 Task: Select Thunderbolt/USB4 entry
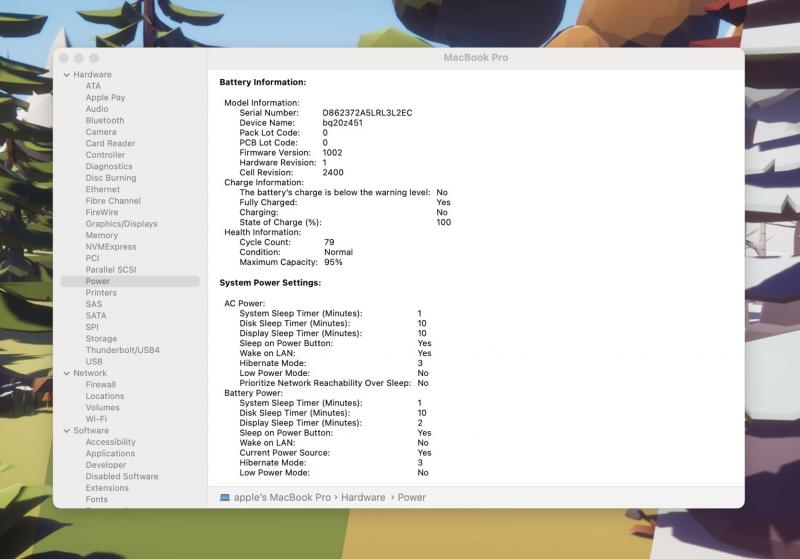coord(122,350)
